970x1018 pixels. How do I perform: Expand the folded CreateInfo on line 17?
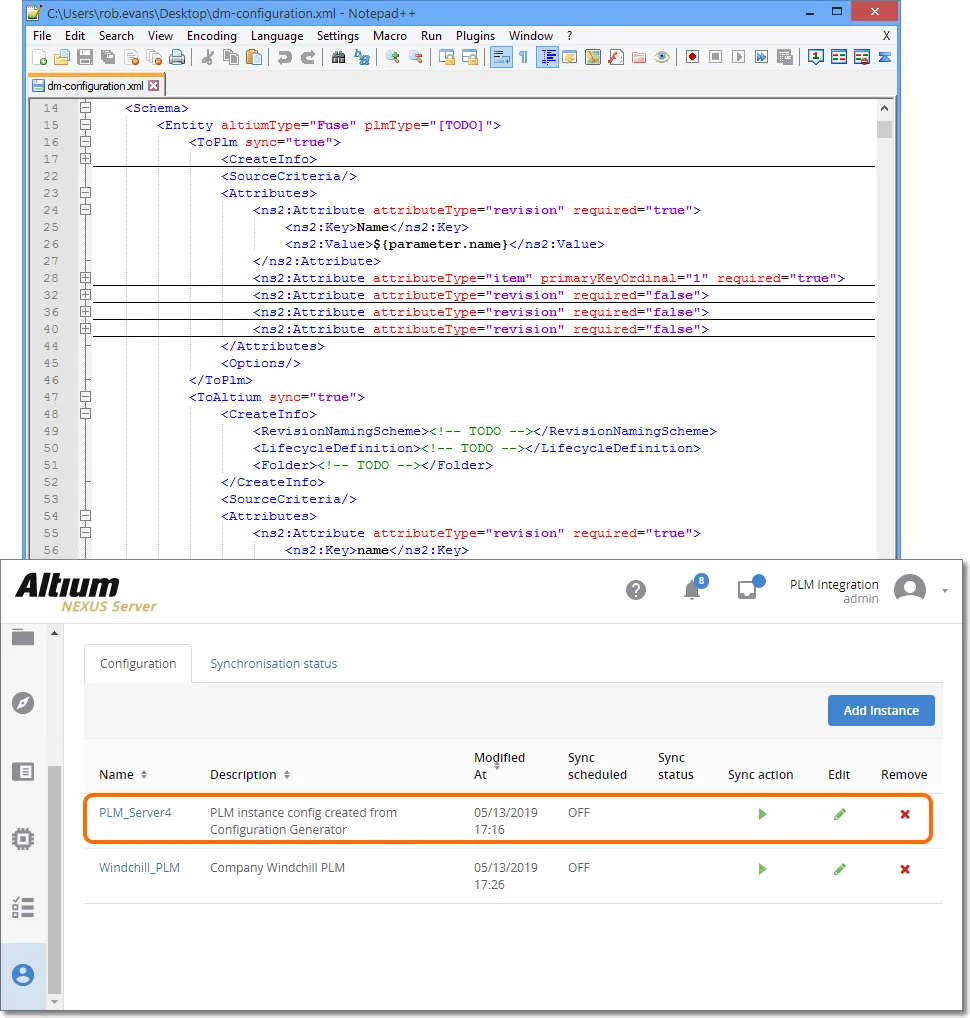(86, 158)
